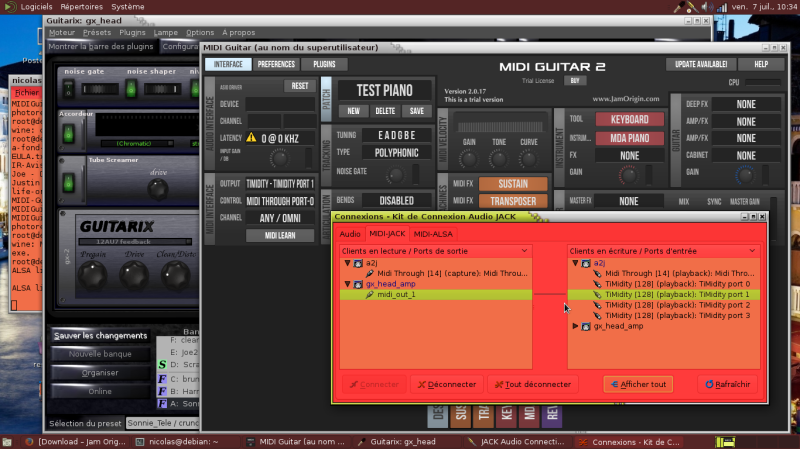Click the plug icon of TiMidity port 2
This screenshot has width=800, height=449.
[597, 305]
